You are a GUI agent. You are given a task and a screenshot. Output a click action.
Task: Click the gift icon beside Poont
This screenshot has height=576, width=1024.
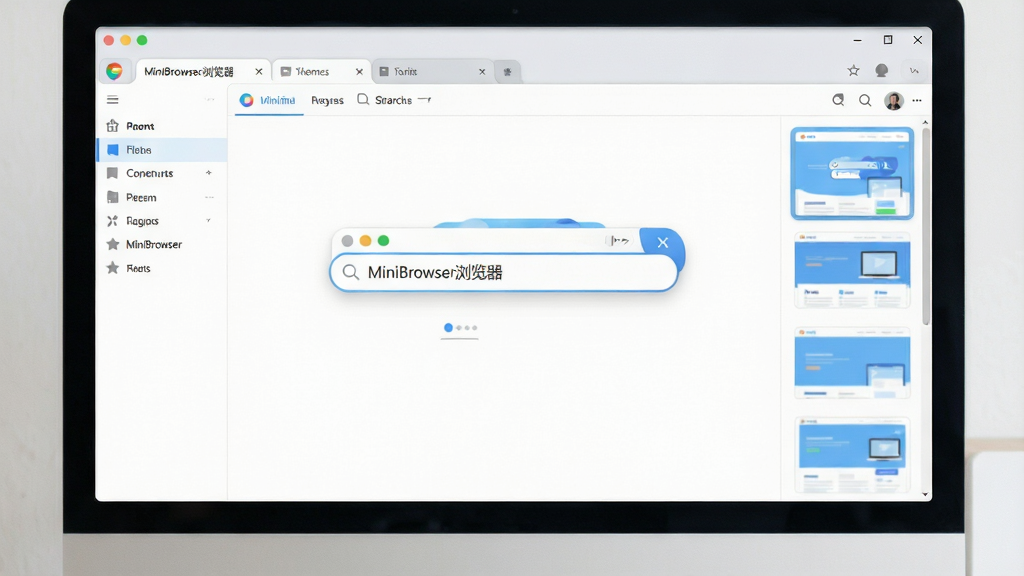112,125
